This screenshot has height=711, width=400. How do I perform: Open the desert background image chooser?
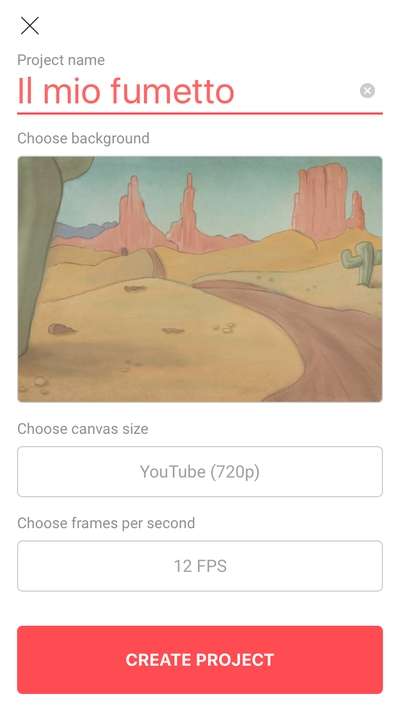pyautogui.click(x=200, y=279)
